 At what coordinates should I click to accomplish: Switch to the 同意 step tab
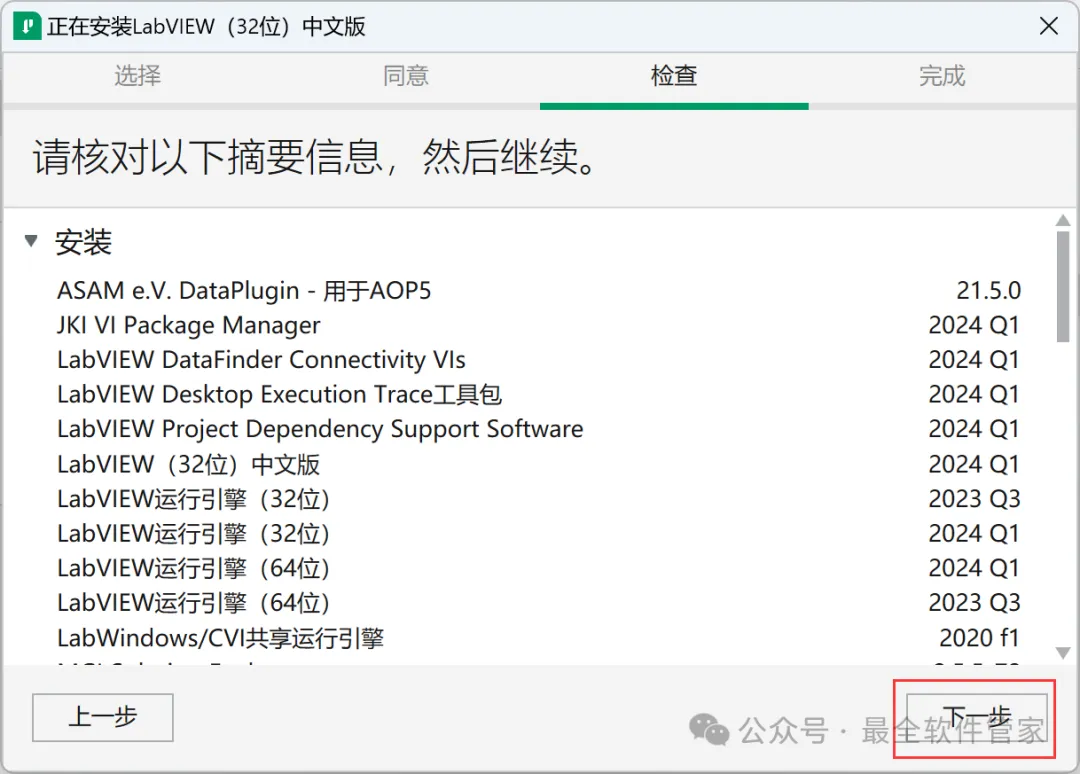click(x=406, y=76)
